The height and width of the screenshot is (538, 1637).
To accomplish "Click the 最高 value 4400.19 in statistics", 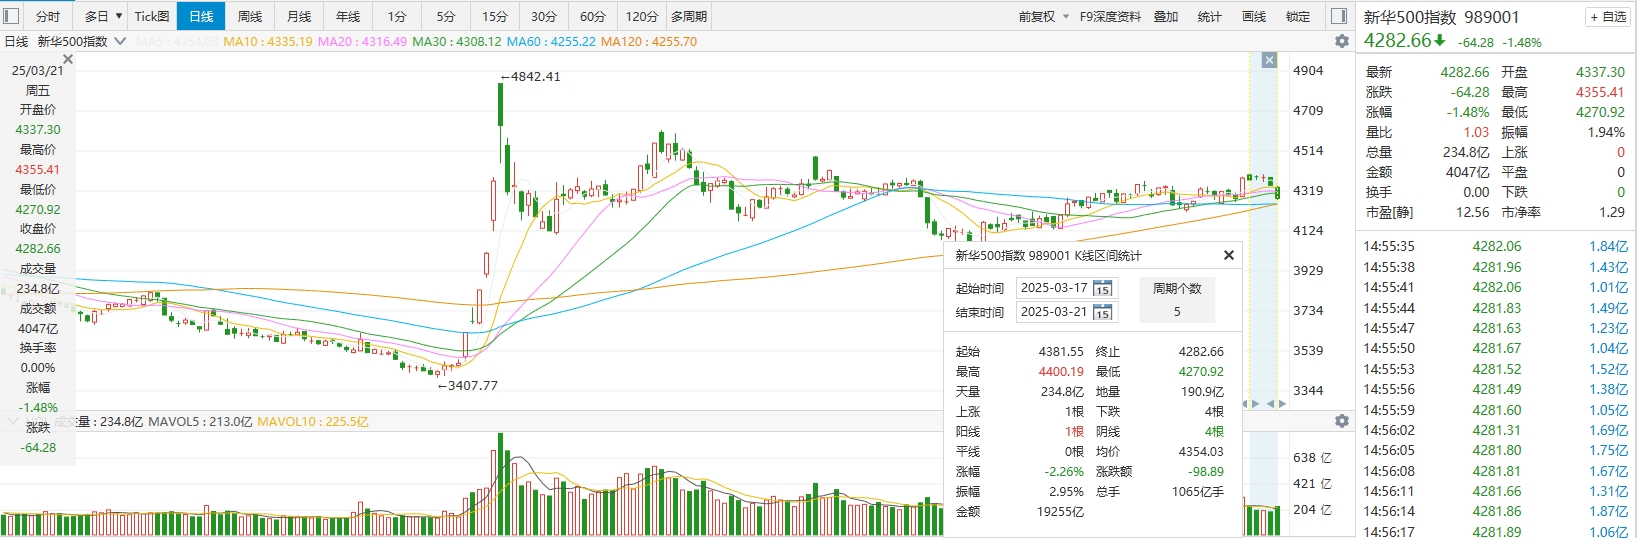I will 1061,371.
